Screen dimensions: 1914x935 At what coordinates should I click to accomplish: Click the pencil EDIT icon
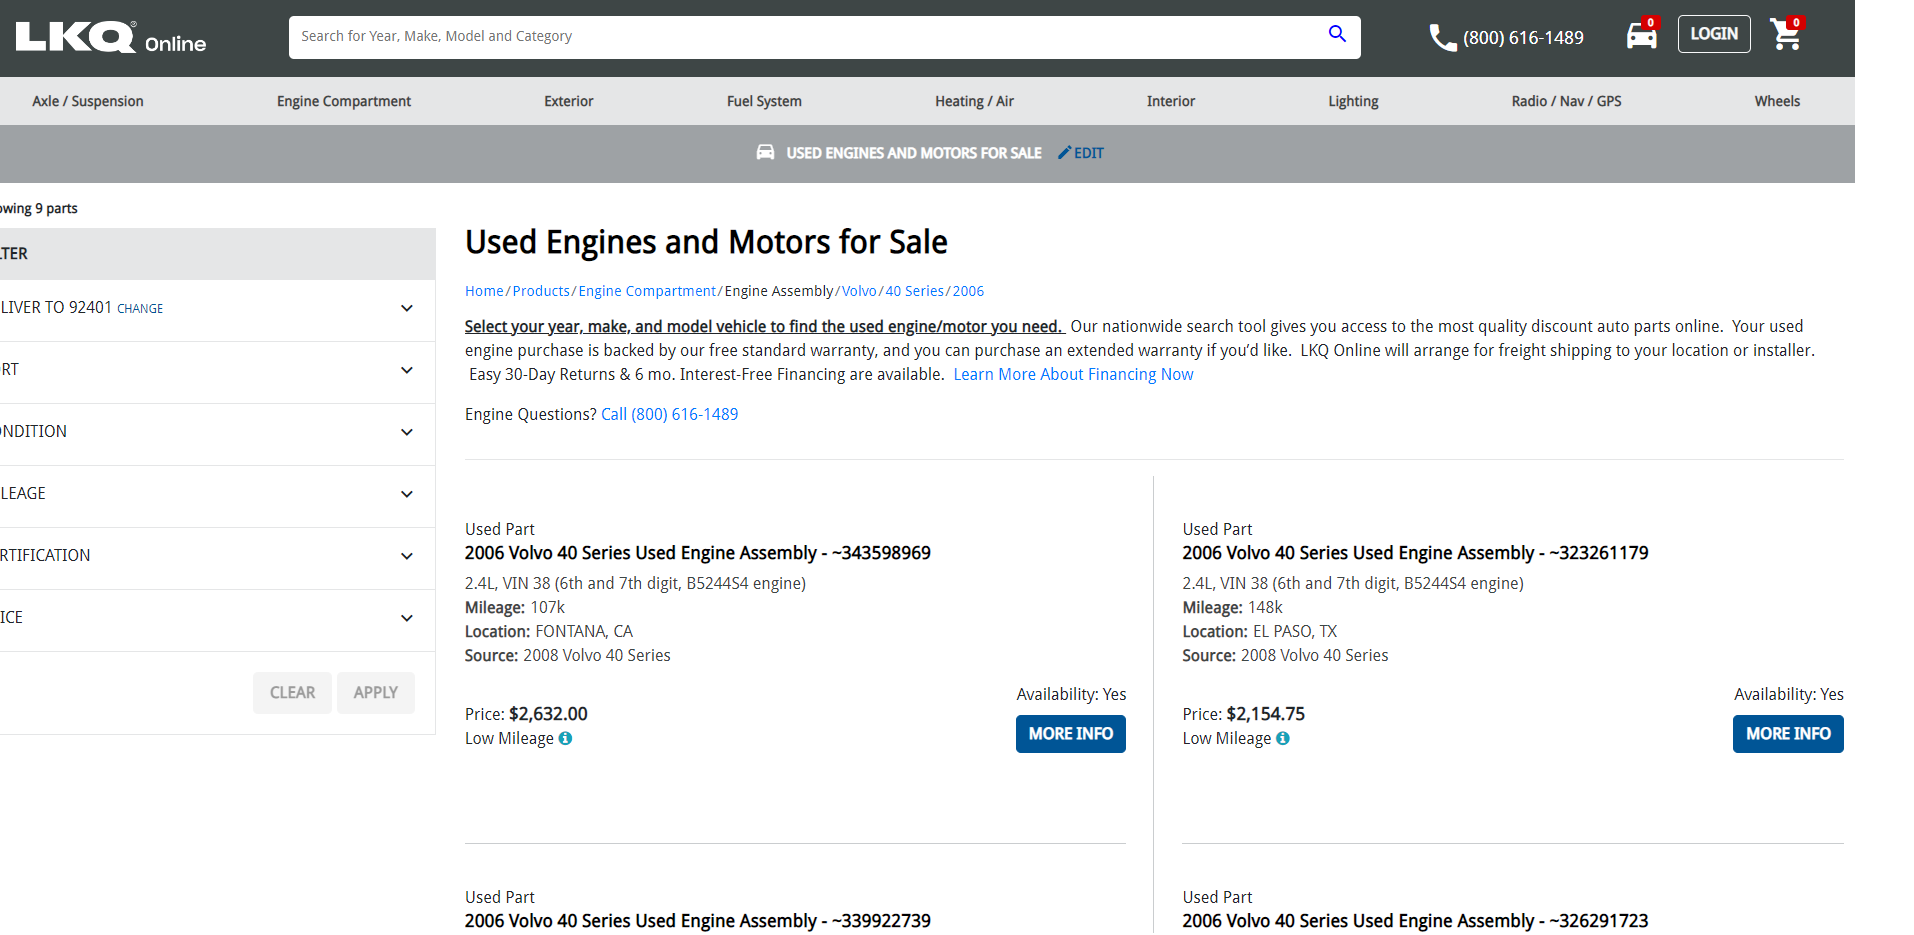1065,153
